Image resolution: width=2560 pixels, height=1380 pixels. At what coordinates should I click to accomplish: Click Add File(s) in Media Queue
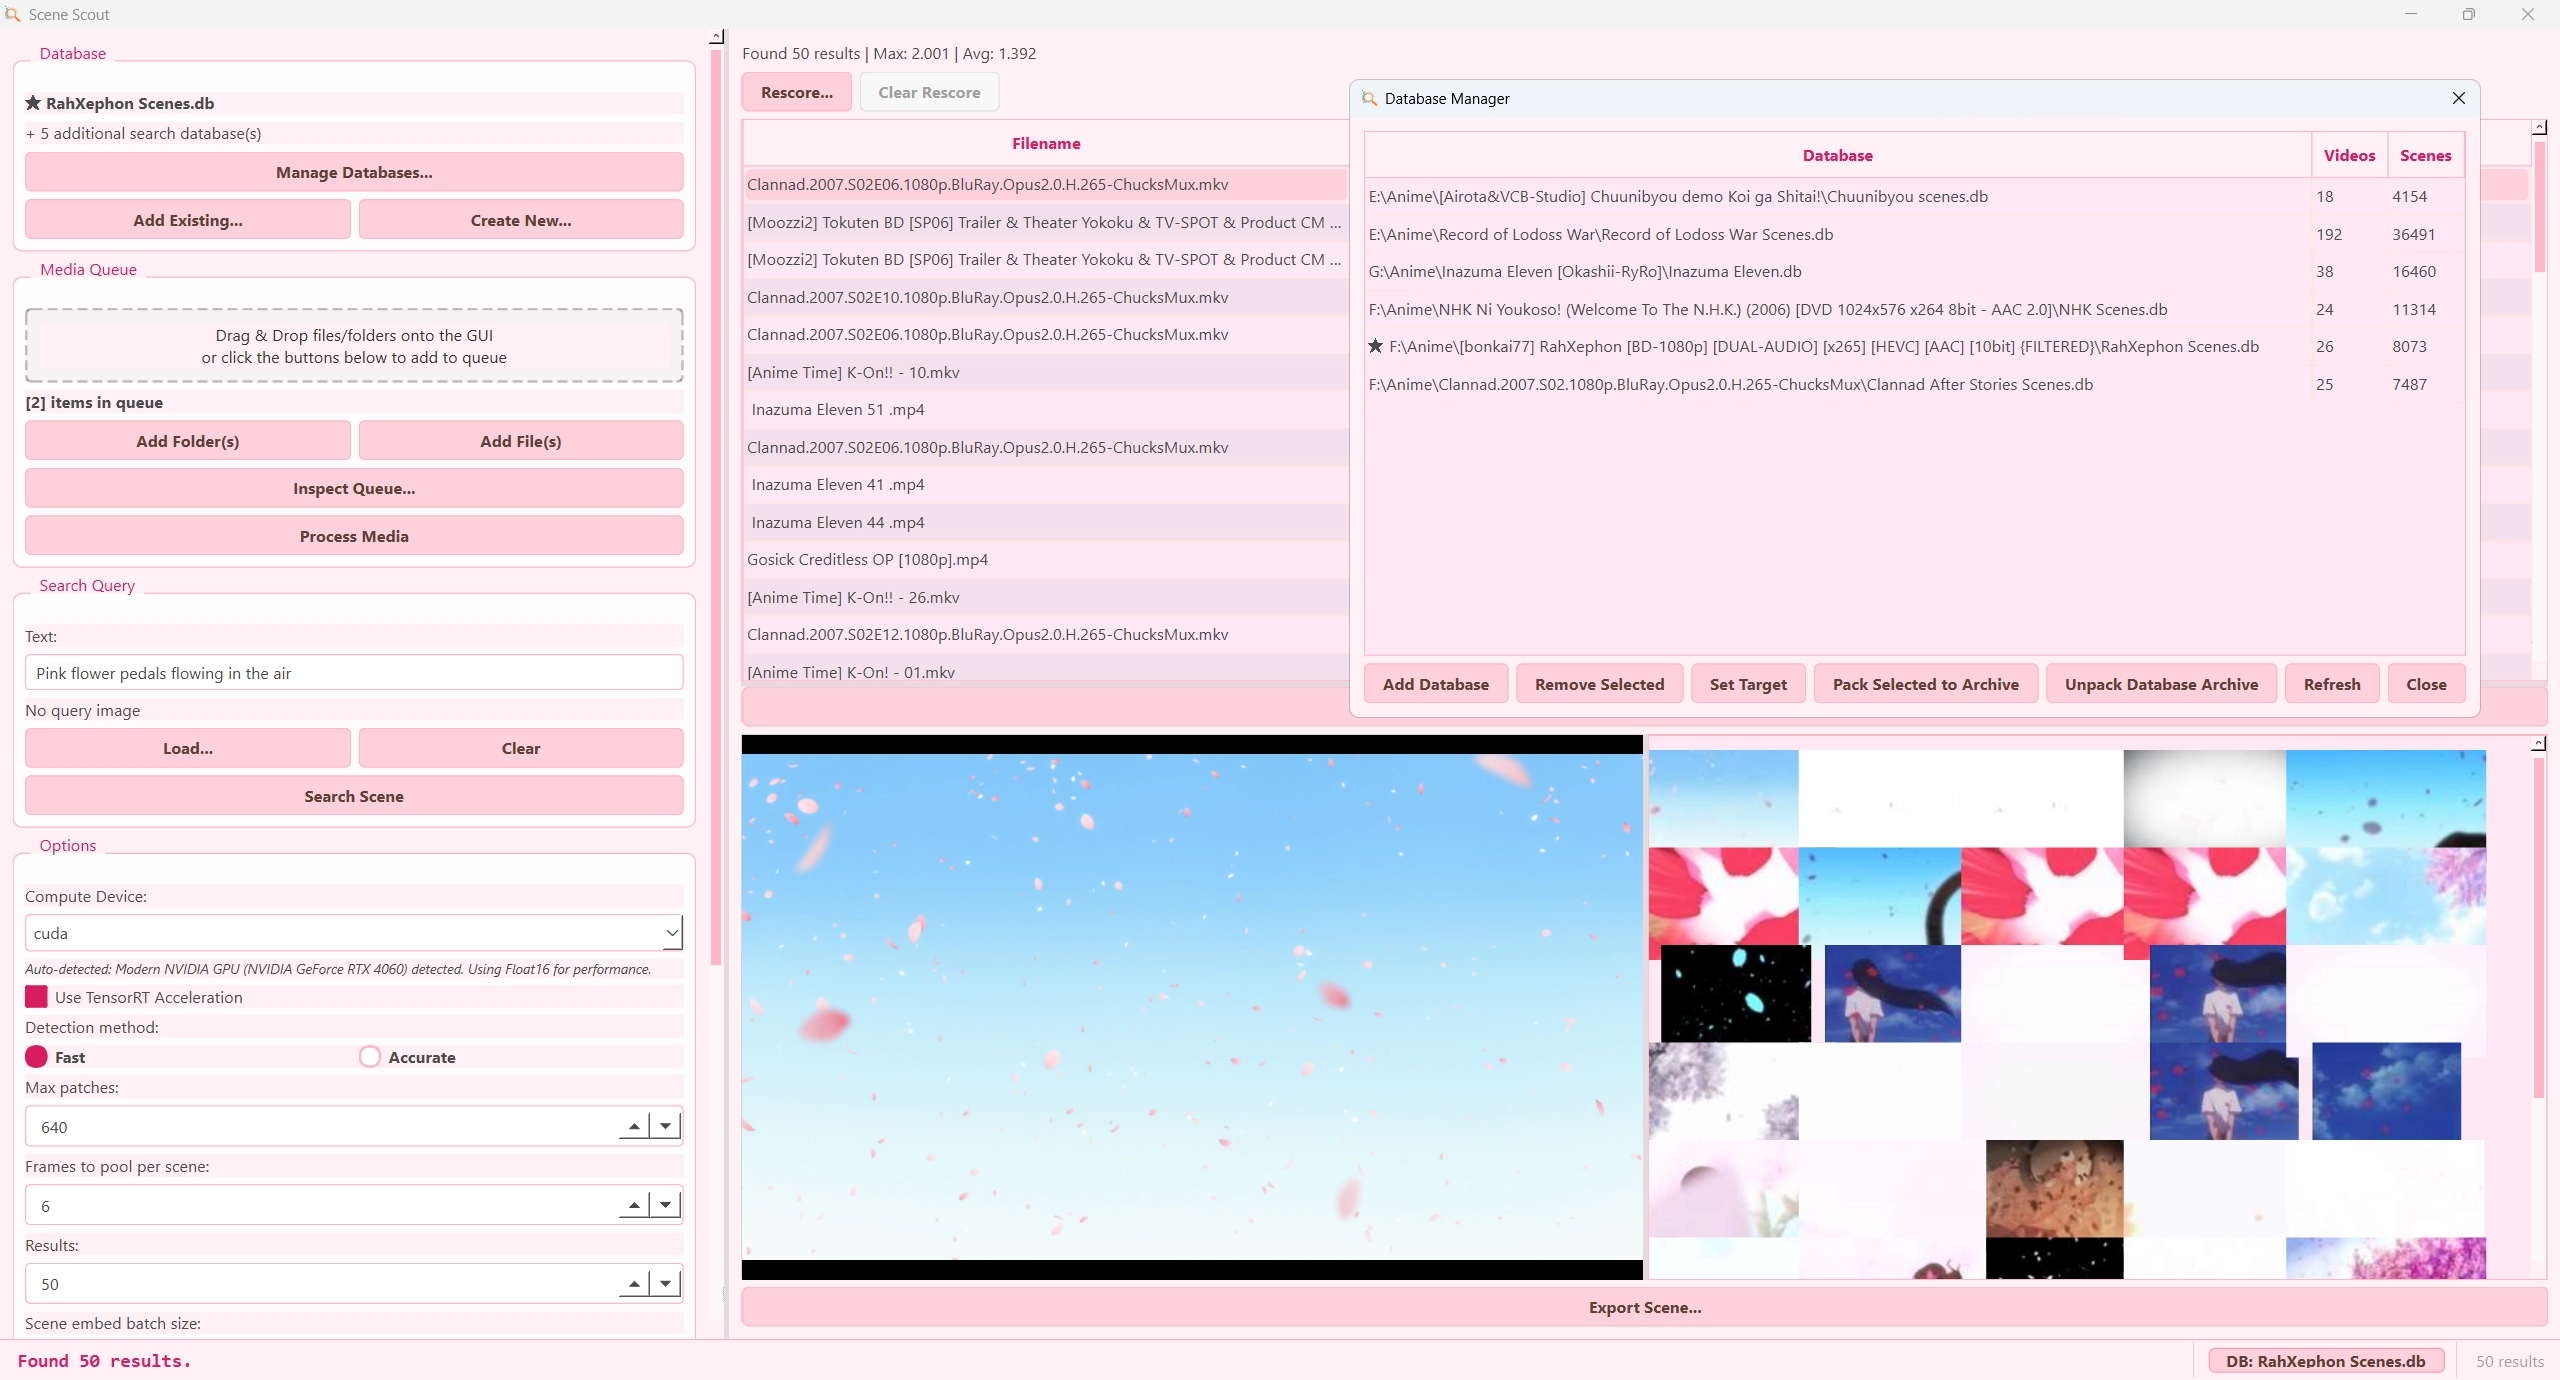click(521, 441)
